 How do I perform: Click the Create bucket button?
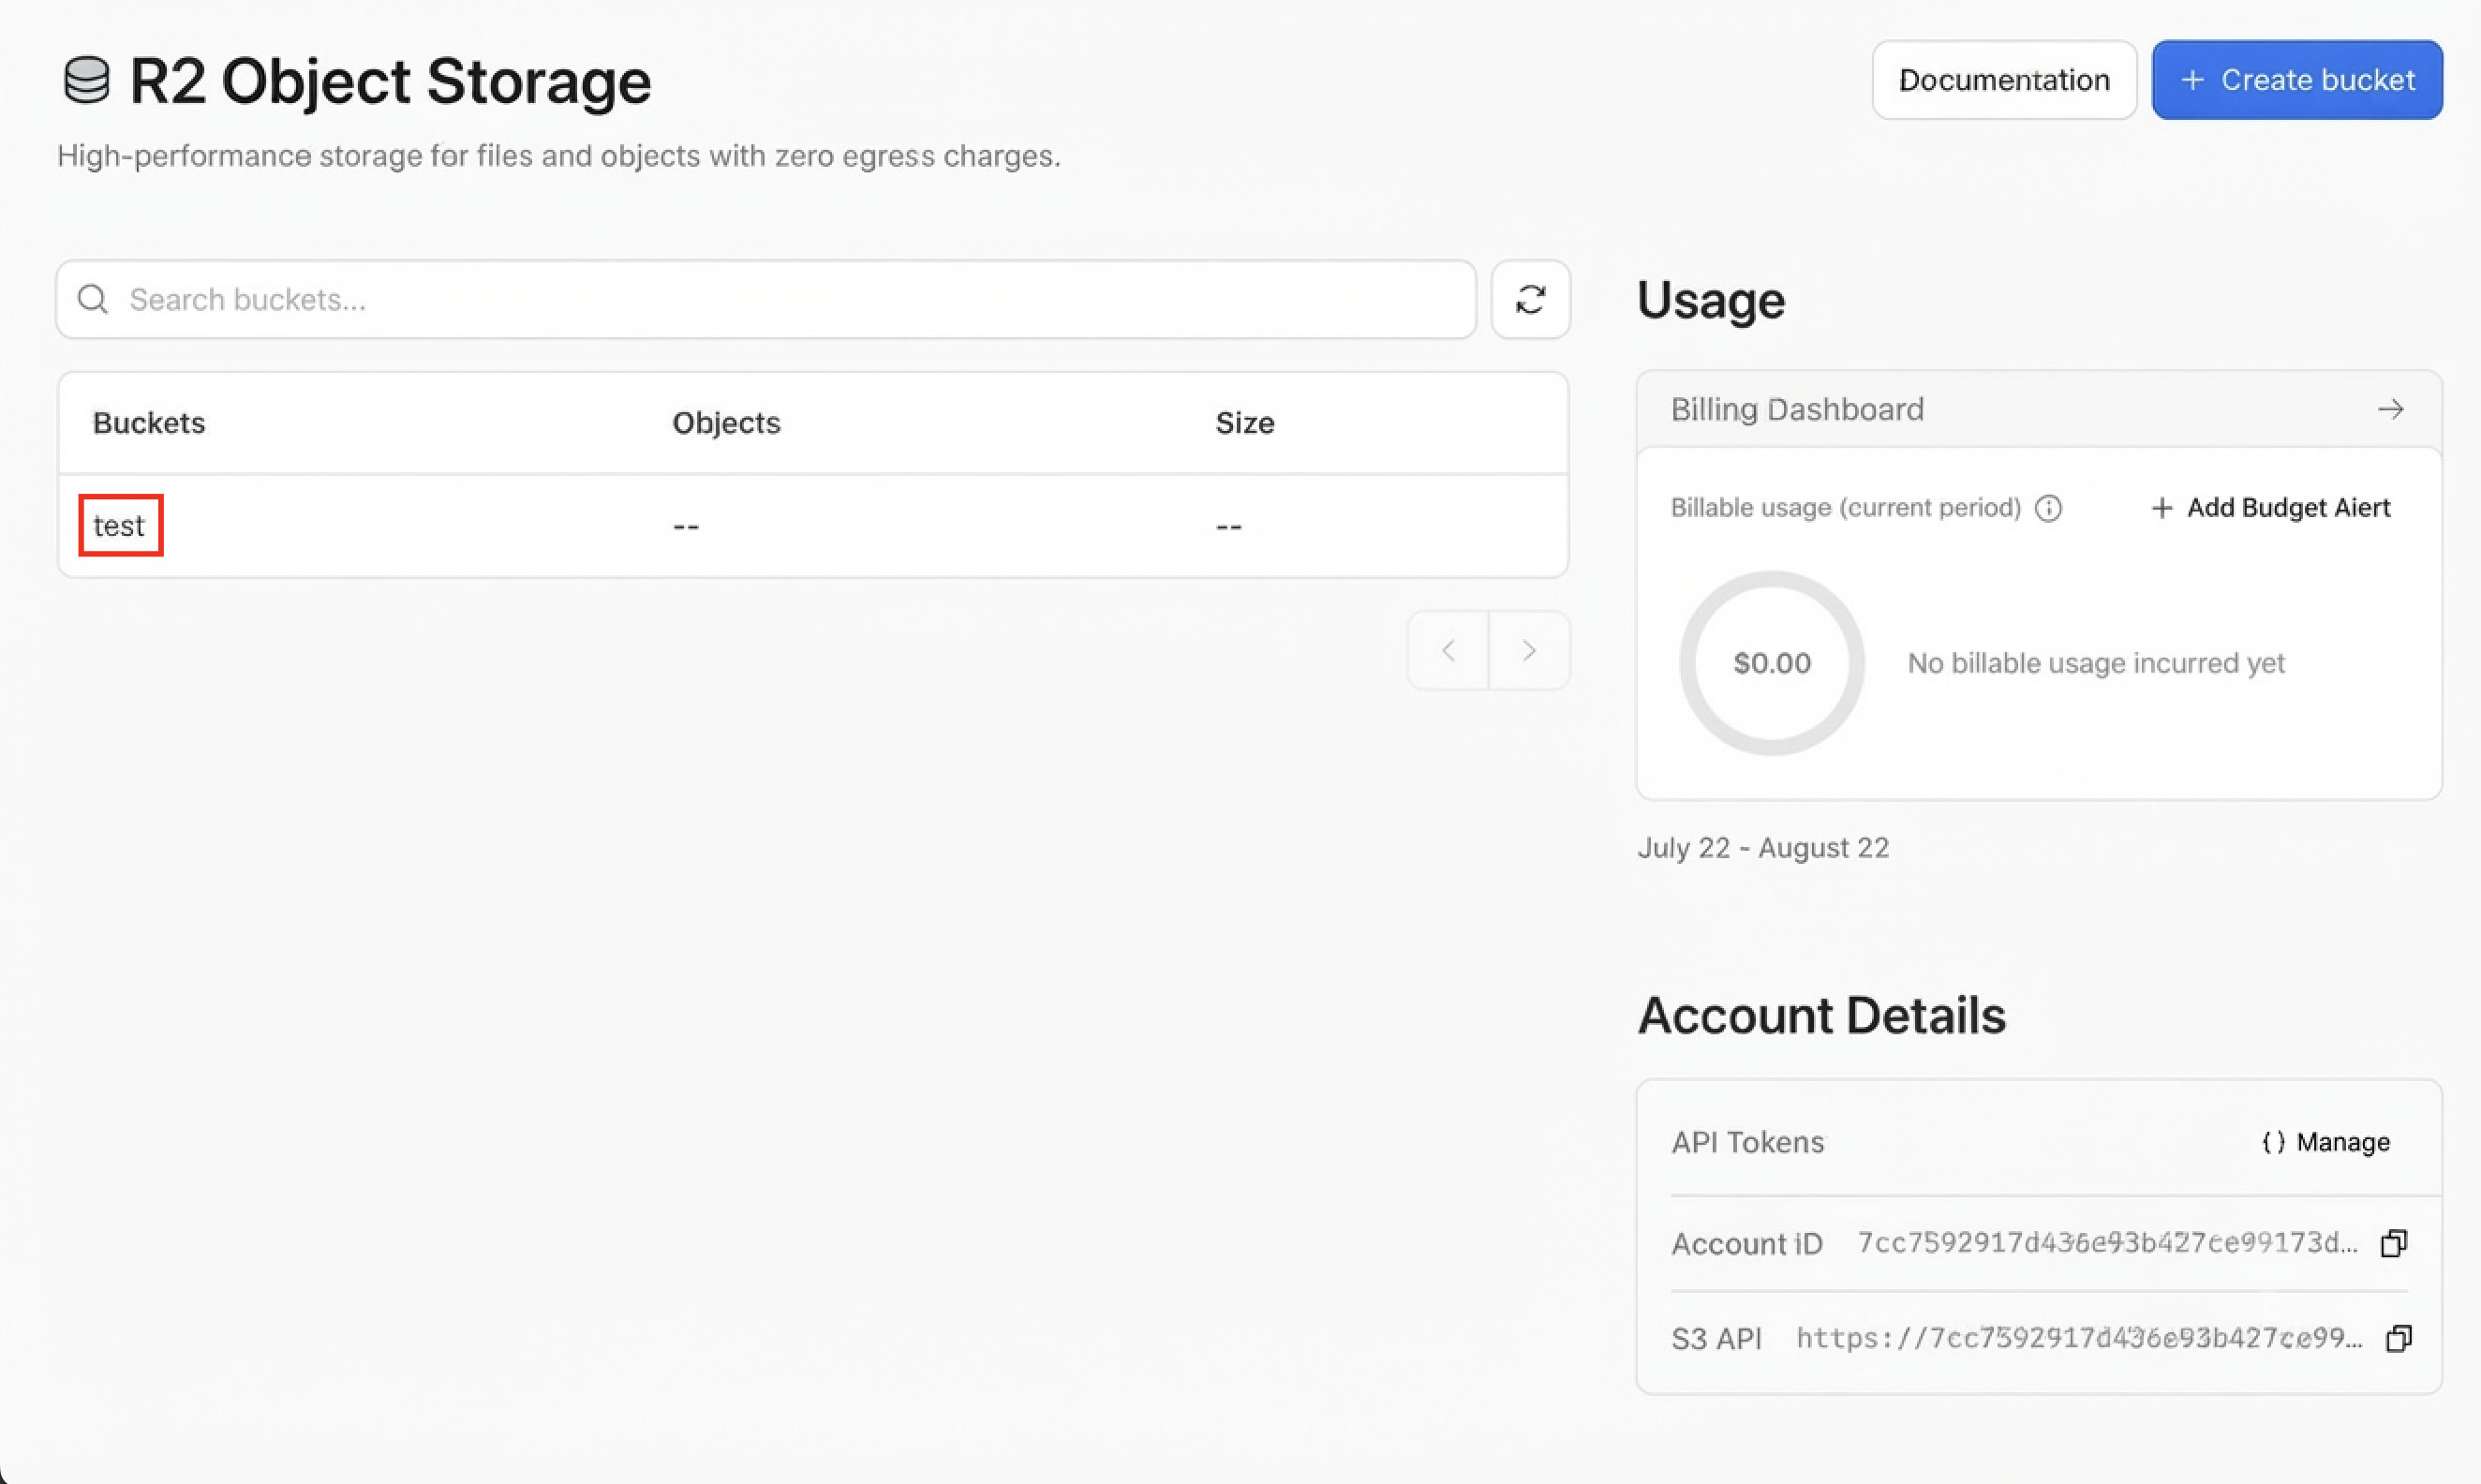point(2297,80)
